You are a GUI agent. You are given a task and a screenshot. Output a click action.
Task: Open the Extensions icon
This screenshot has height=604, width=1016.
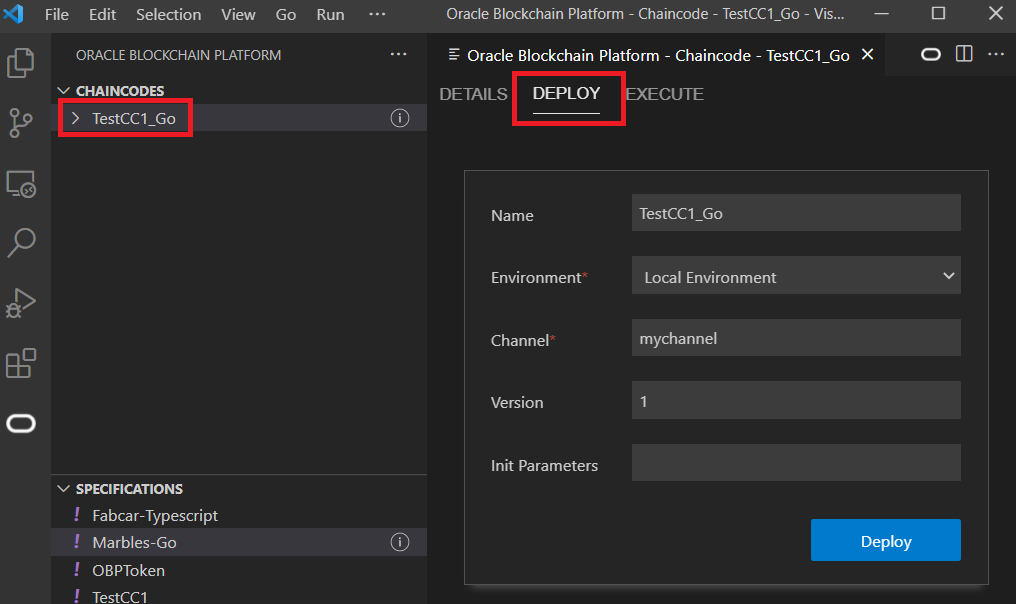point(22,364)
